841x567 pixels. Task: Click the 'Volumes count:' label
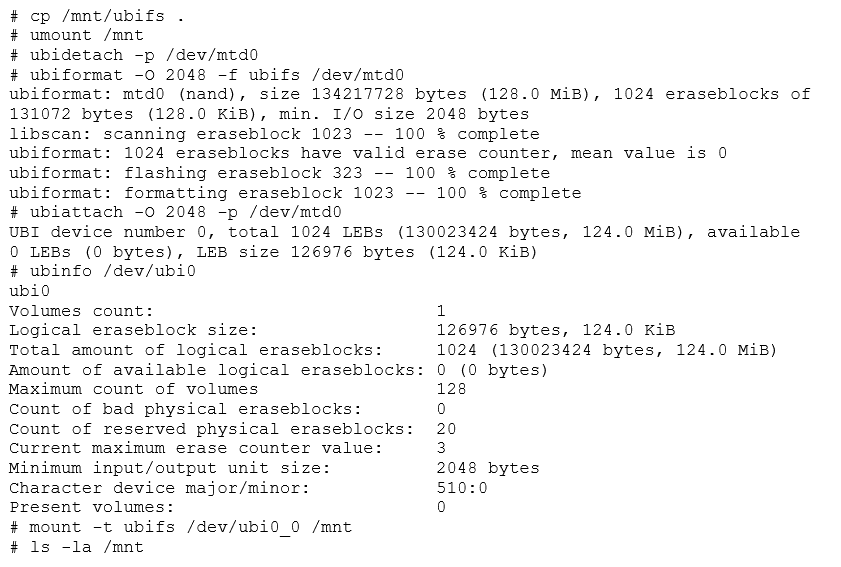tap(82, 311)
